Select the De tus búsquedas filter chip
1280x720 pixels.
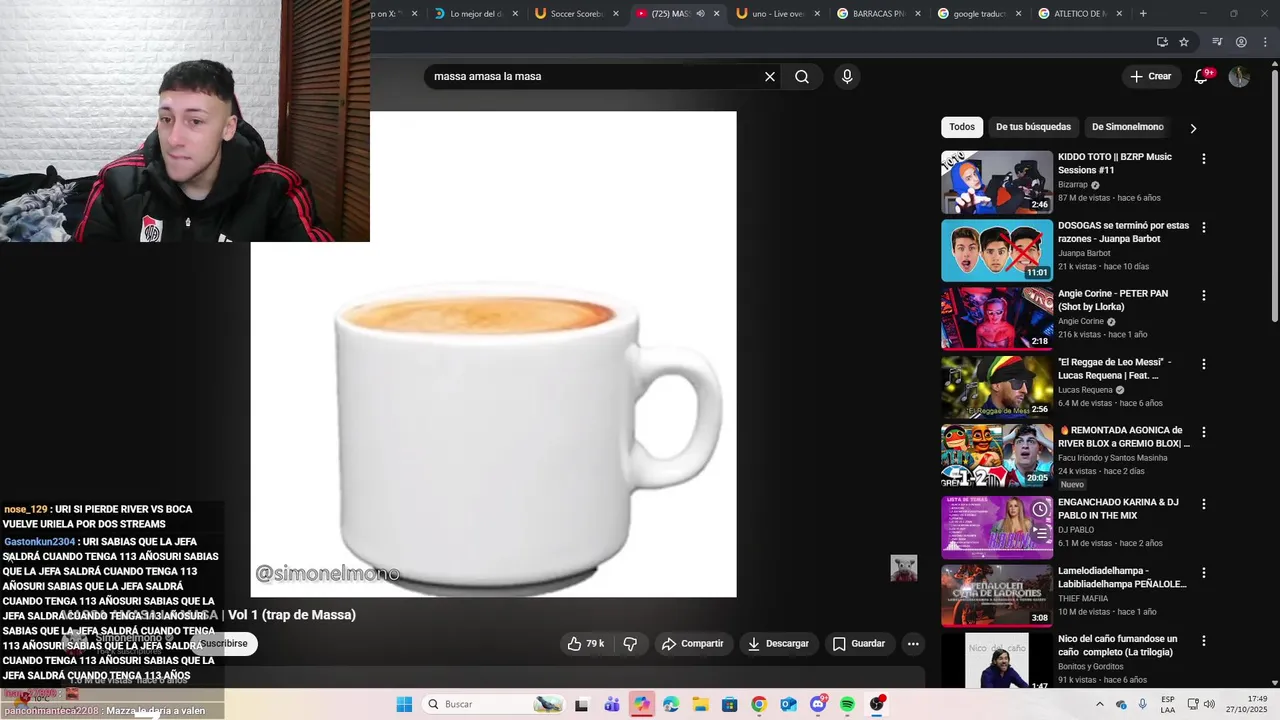[x=1033, y=127]
